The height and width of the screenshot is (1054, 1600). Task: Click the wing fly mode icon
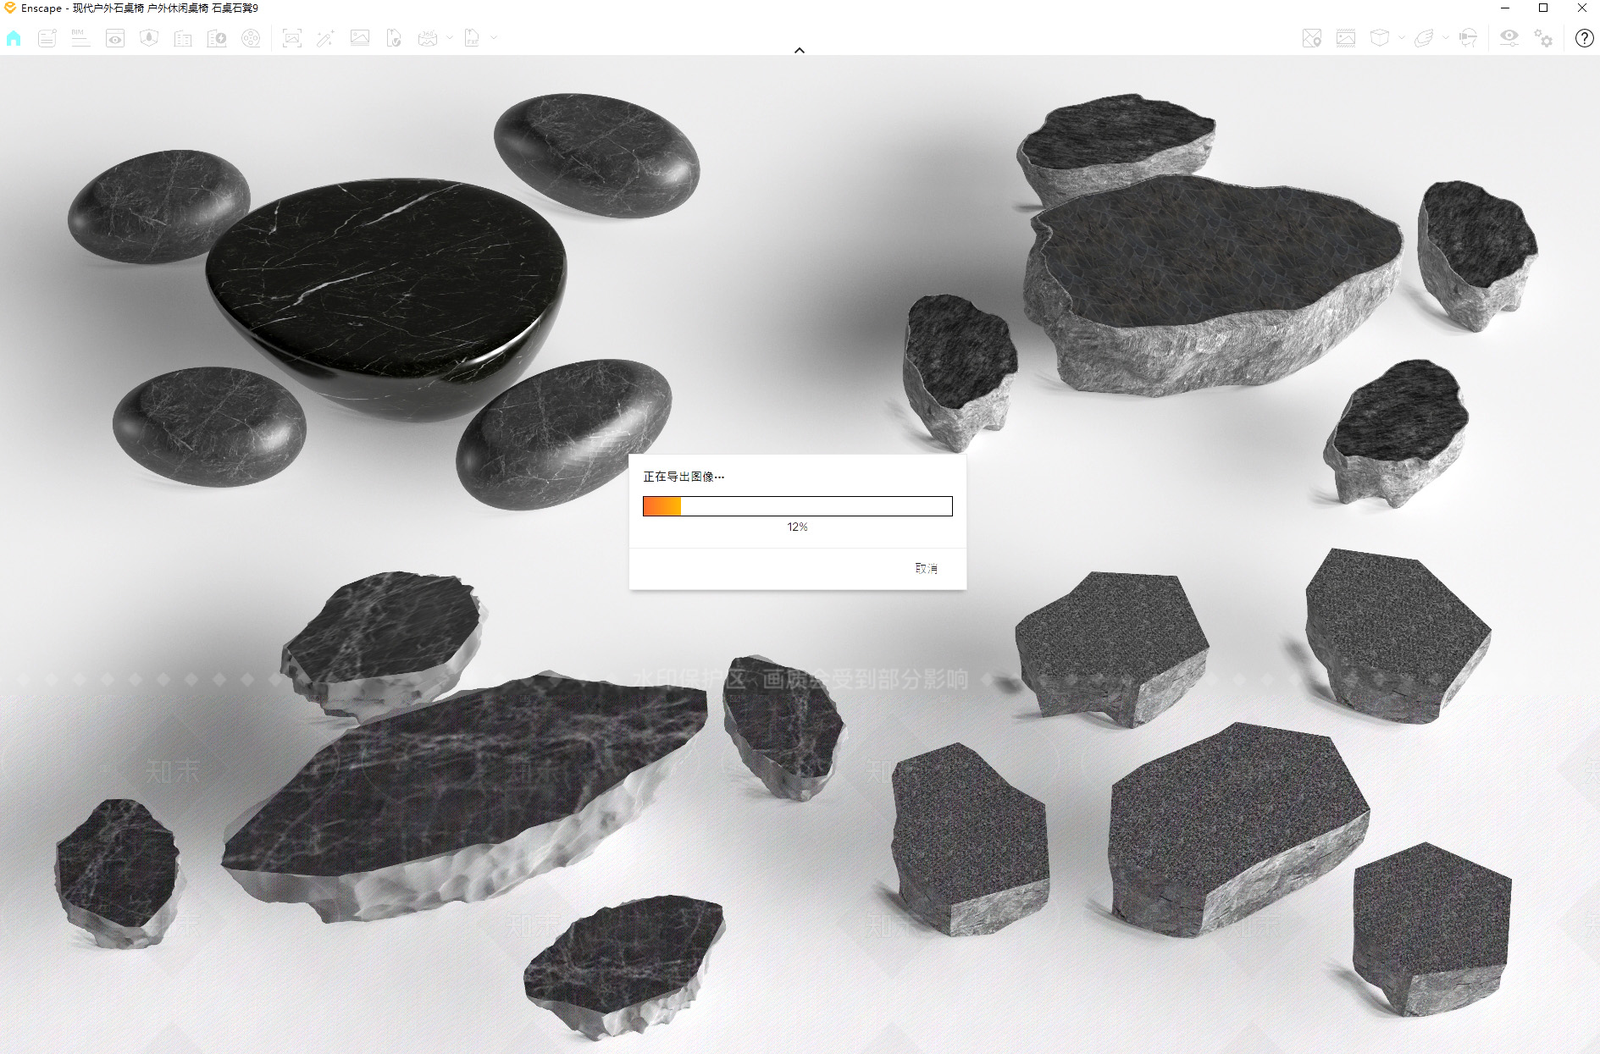coord(1424,38)
